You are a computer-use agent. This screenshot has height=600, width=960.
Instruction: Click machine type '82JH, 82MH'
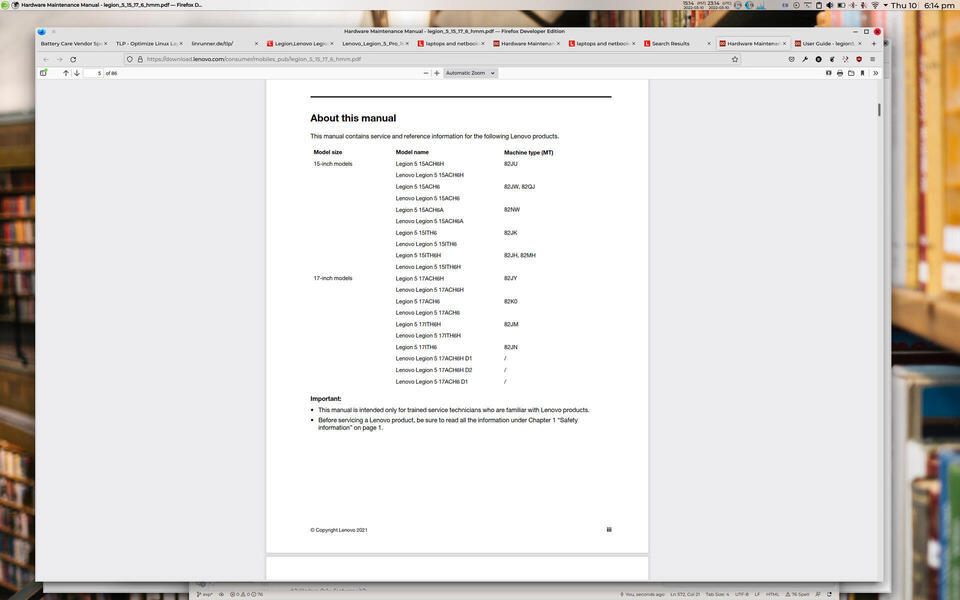point(519,255)
